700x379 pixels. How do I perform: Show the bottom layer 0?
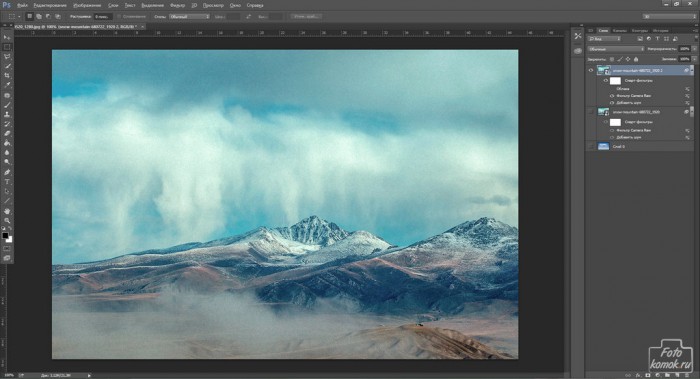pos(591,146)
